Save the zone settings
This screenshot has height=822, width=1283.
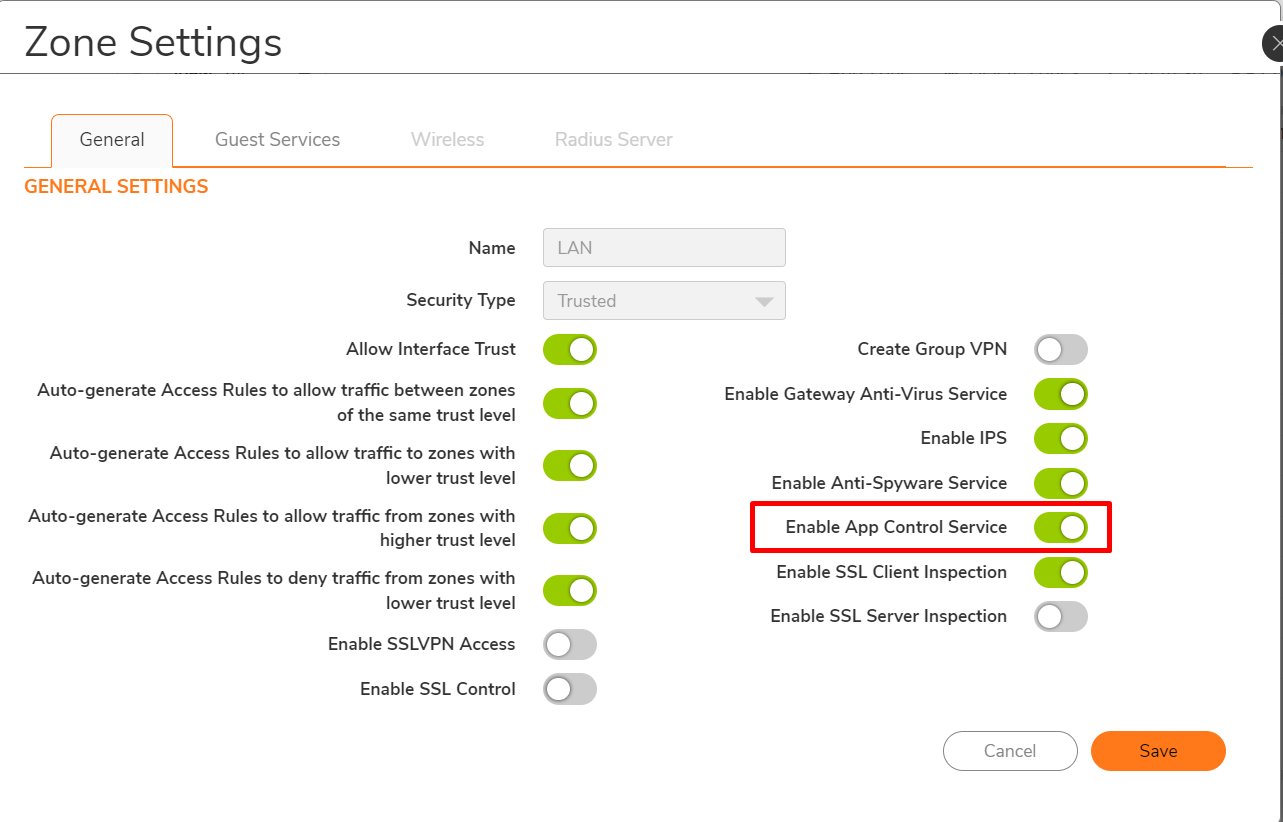[x=1158, y=751]
